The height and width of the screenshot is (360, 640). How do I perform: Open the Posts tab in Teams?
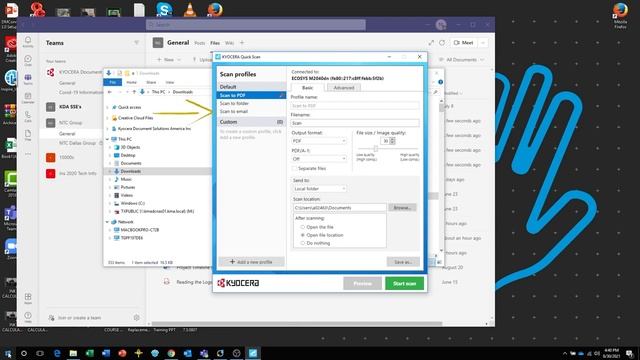point(200,43)
